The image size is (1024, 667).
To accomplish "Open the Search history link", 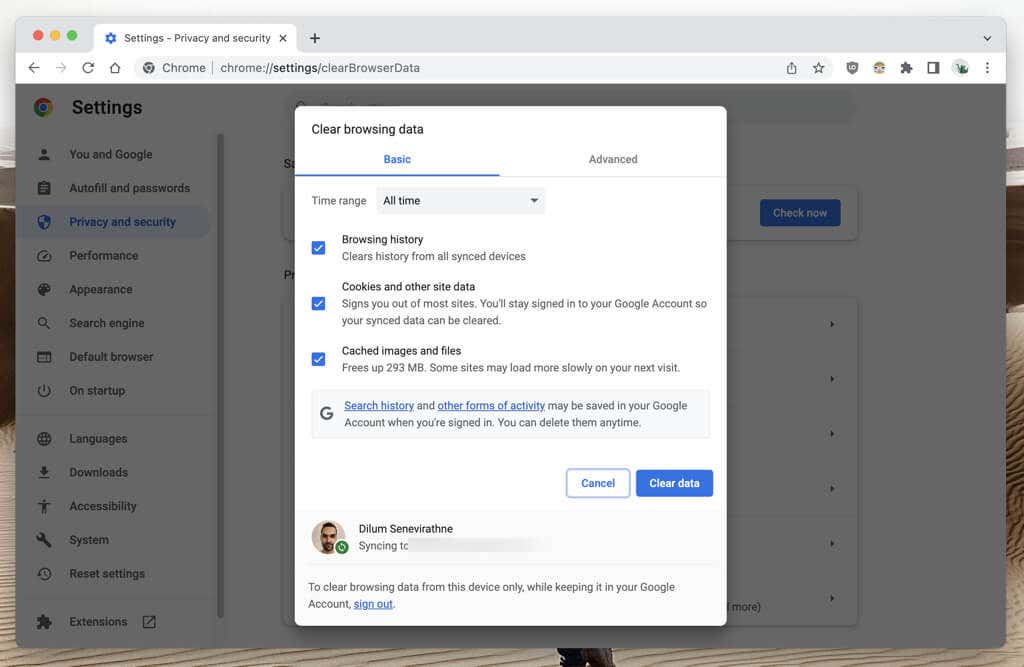I will [379, 405].
